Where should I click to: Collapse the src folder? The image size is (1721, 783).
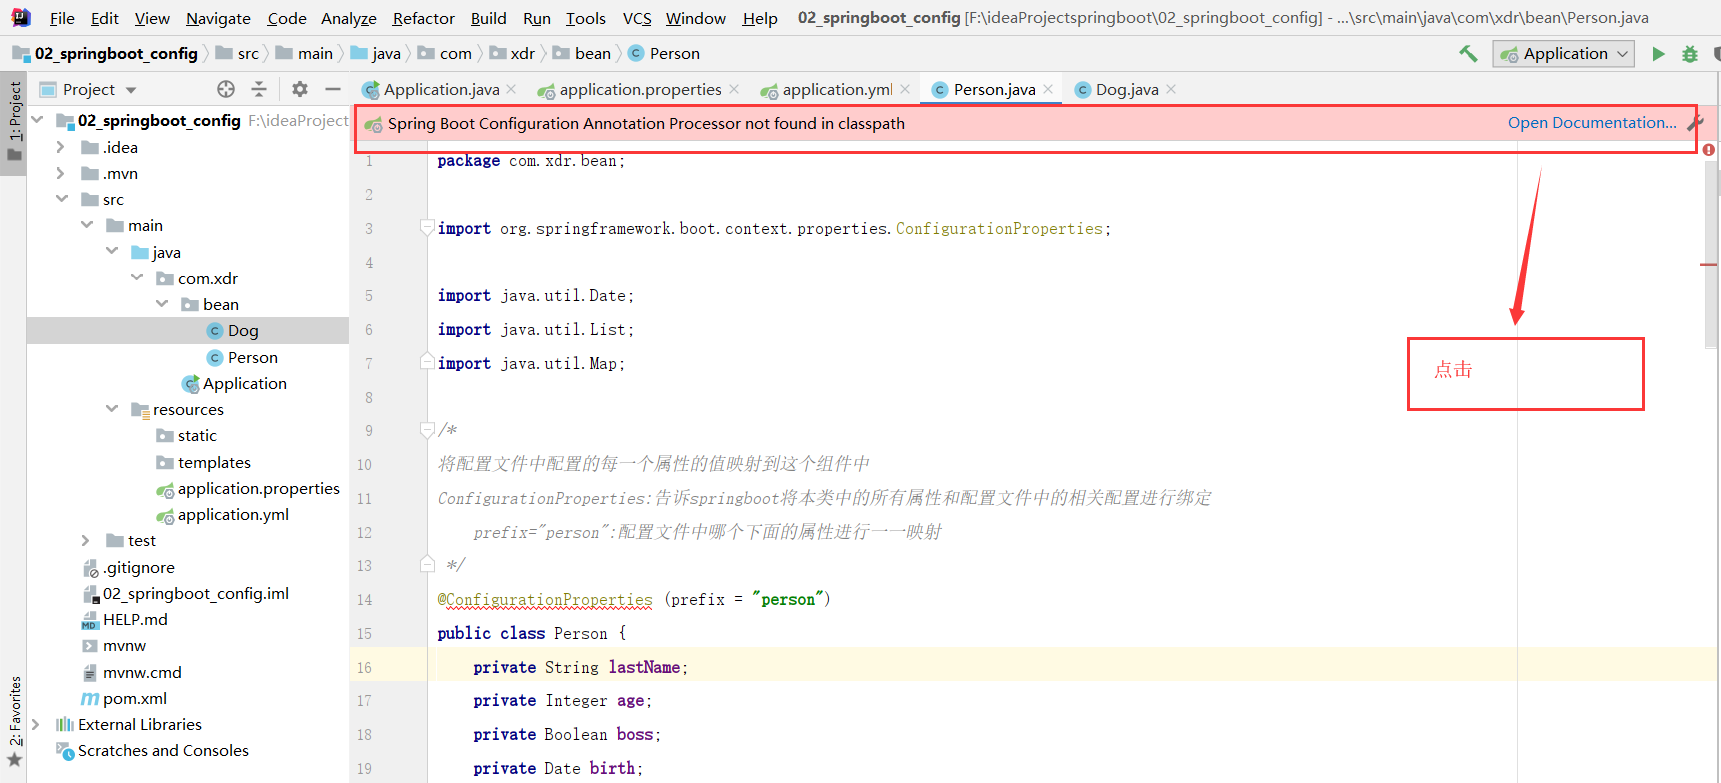point(61,199)
